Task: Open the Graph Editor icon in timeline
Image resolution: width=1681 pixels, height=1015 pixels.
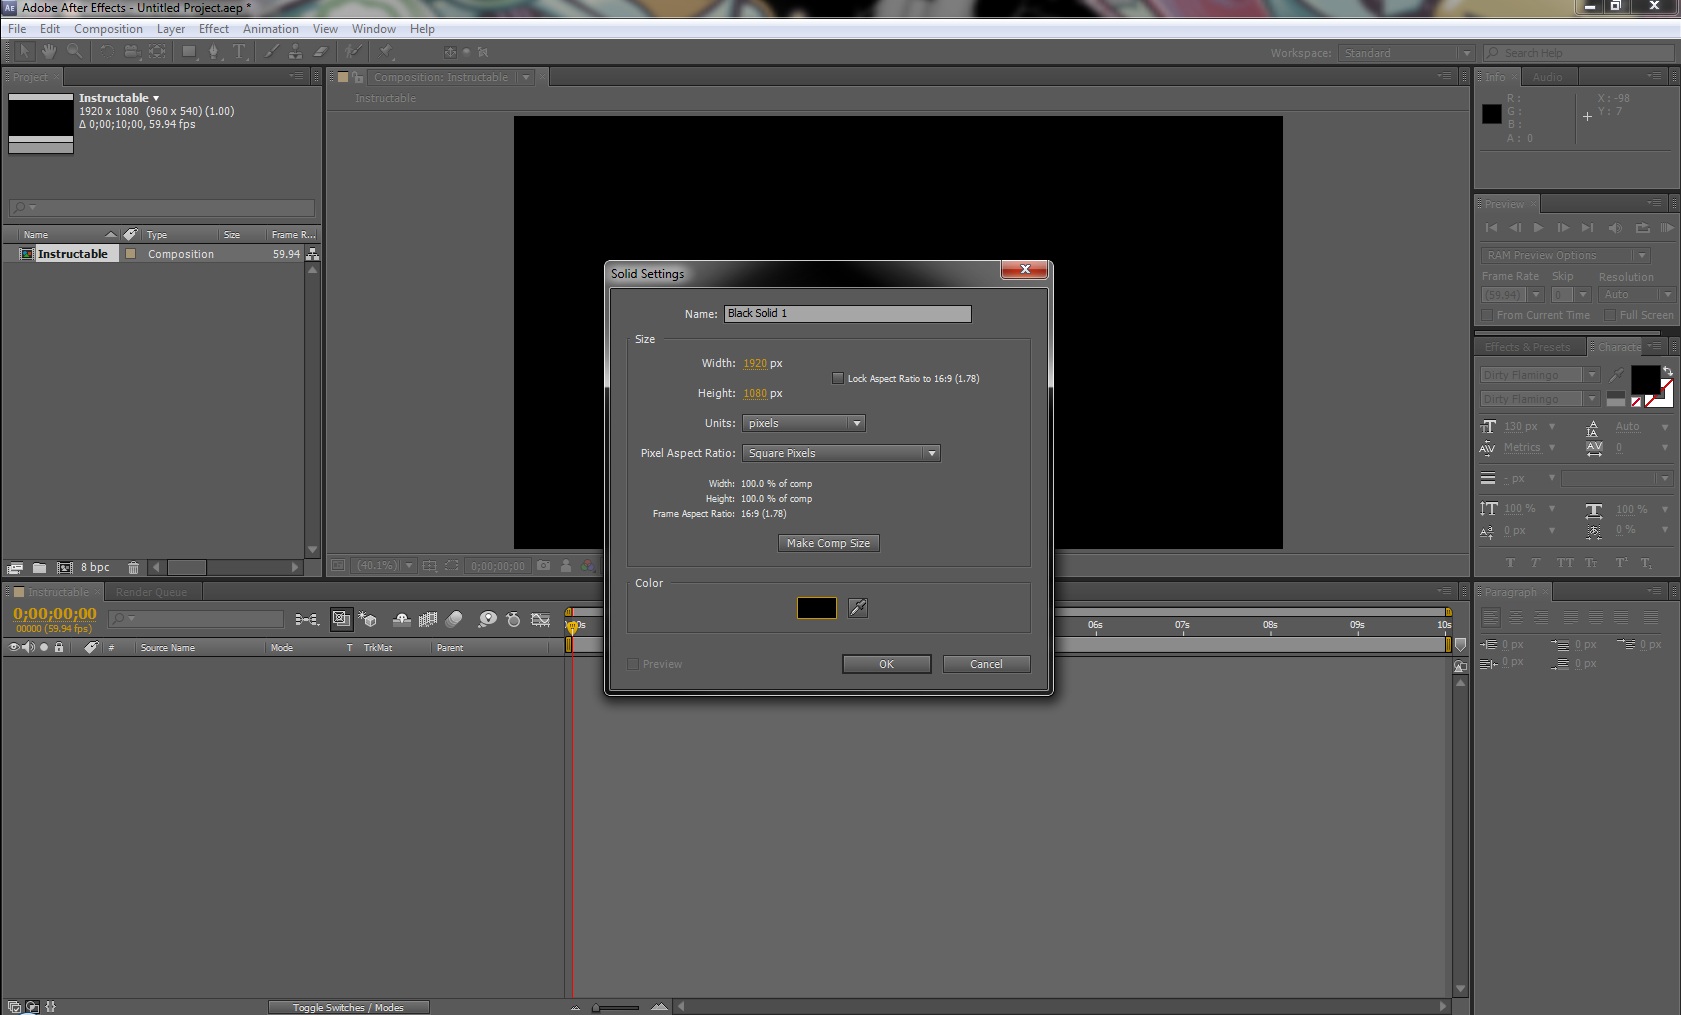Action: click(541, 620)
